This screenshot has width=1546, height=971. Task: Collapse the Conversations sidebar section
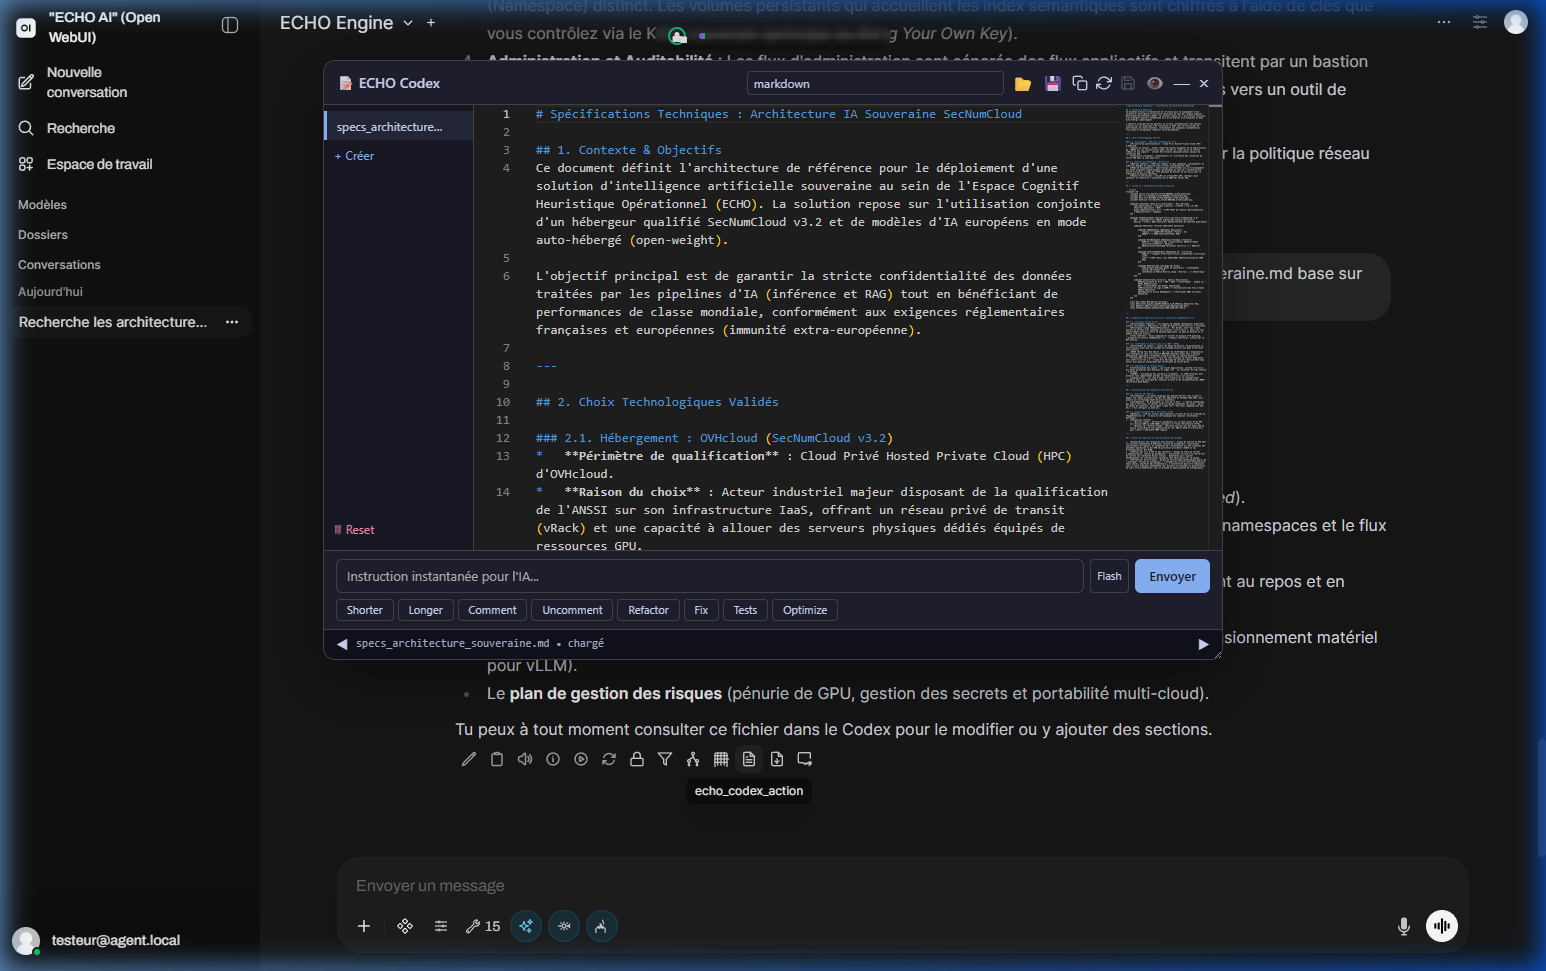[59, 265]
